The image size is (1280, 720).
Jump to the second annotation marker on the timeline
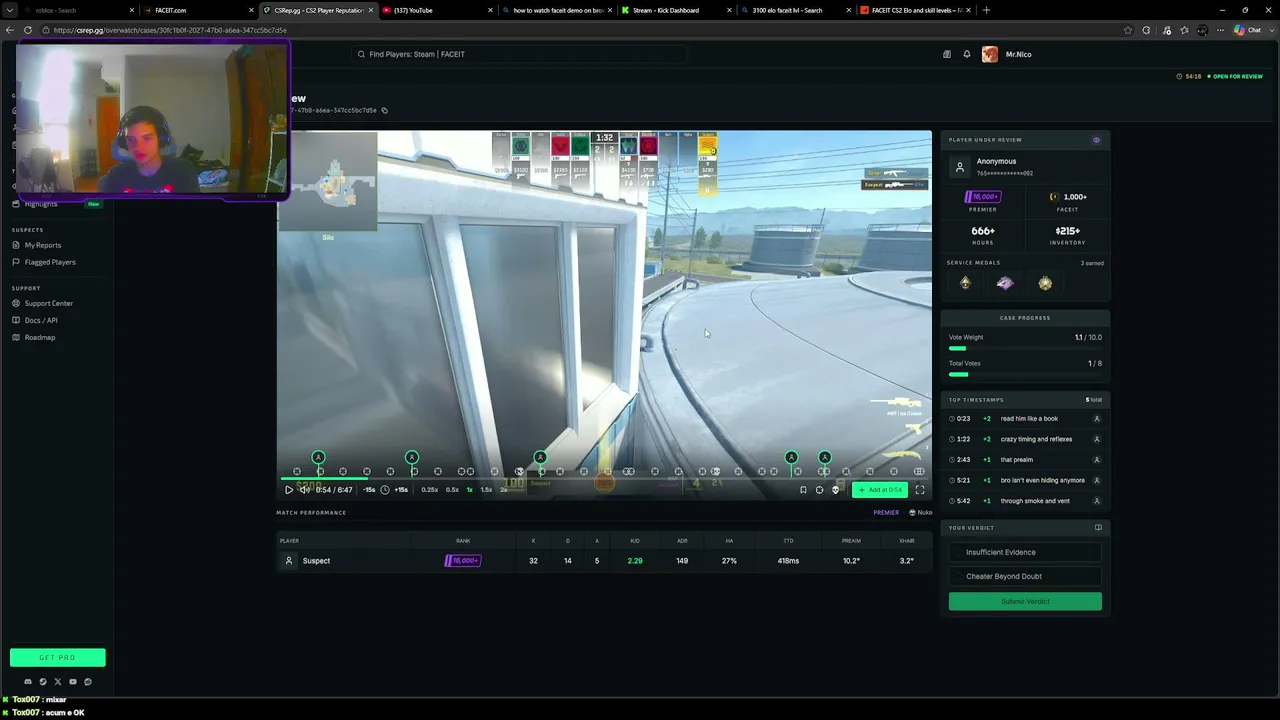coord(412,457)
